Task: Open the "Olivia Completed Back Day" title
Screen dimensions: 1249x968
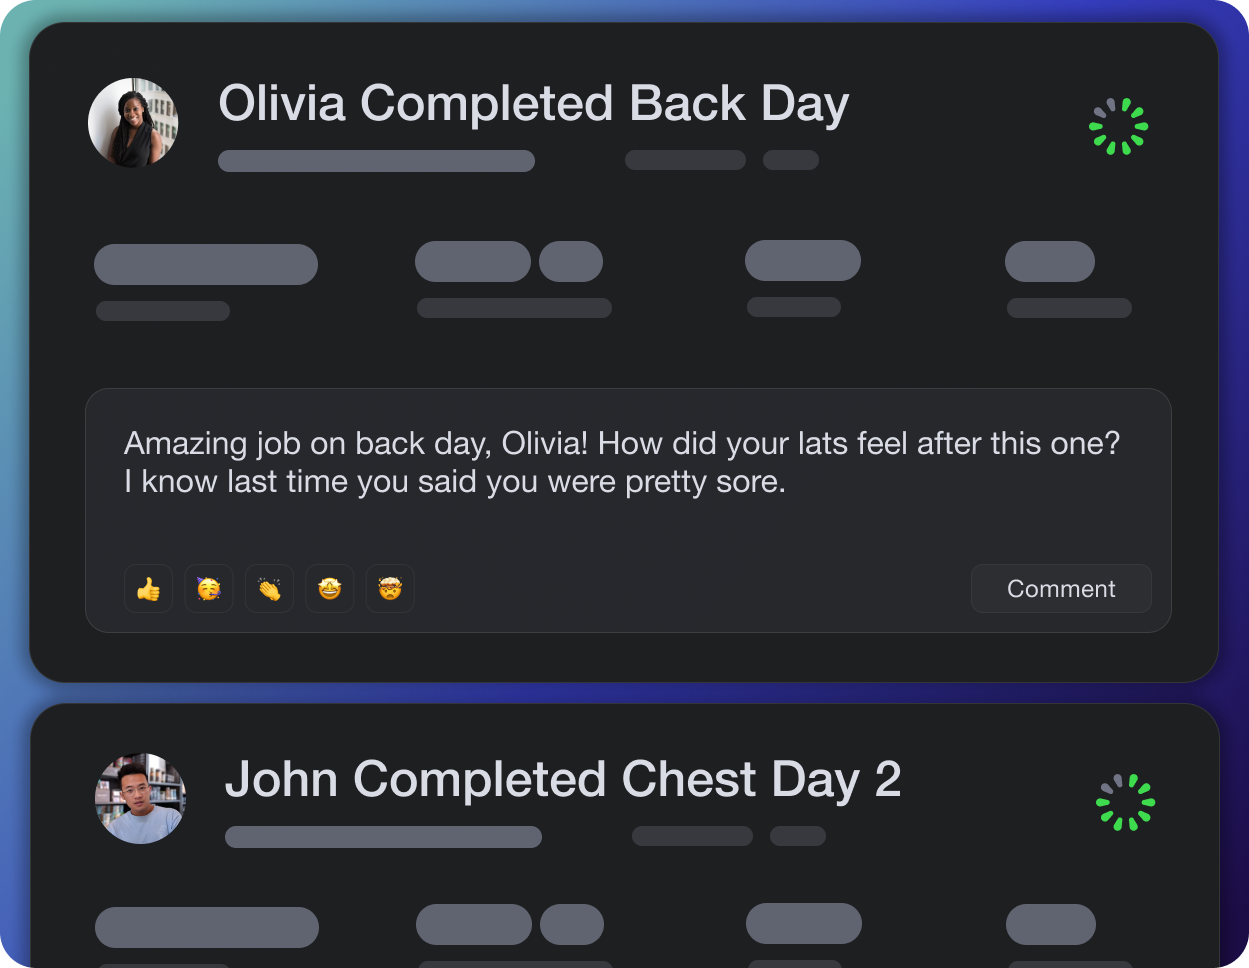Action: [x=534, y=104]
